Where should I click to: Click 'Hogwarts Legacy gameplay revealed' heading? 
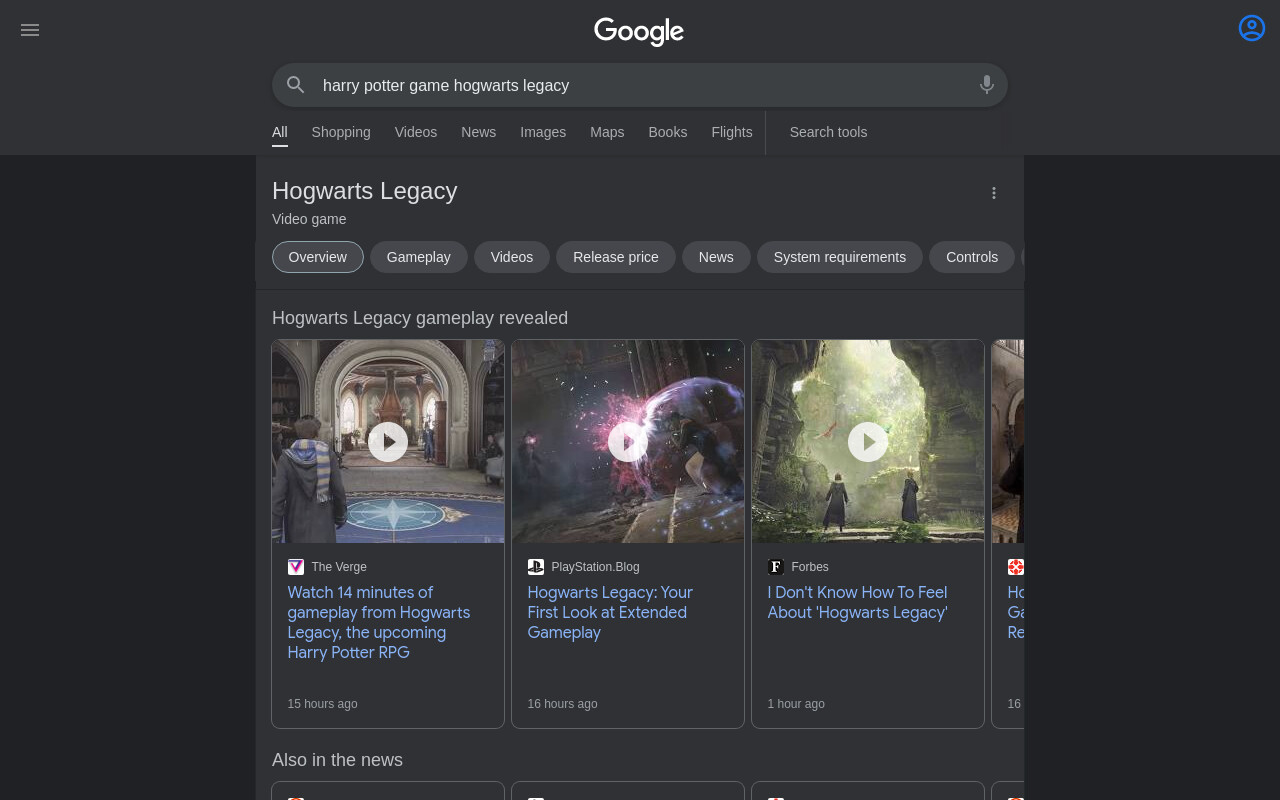pos(420,318)
